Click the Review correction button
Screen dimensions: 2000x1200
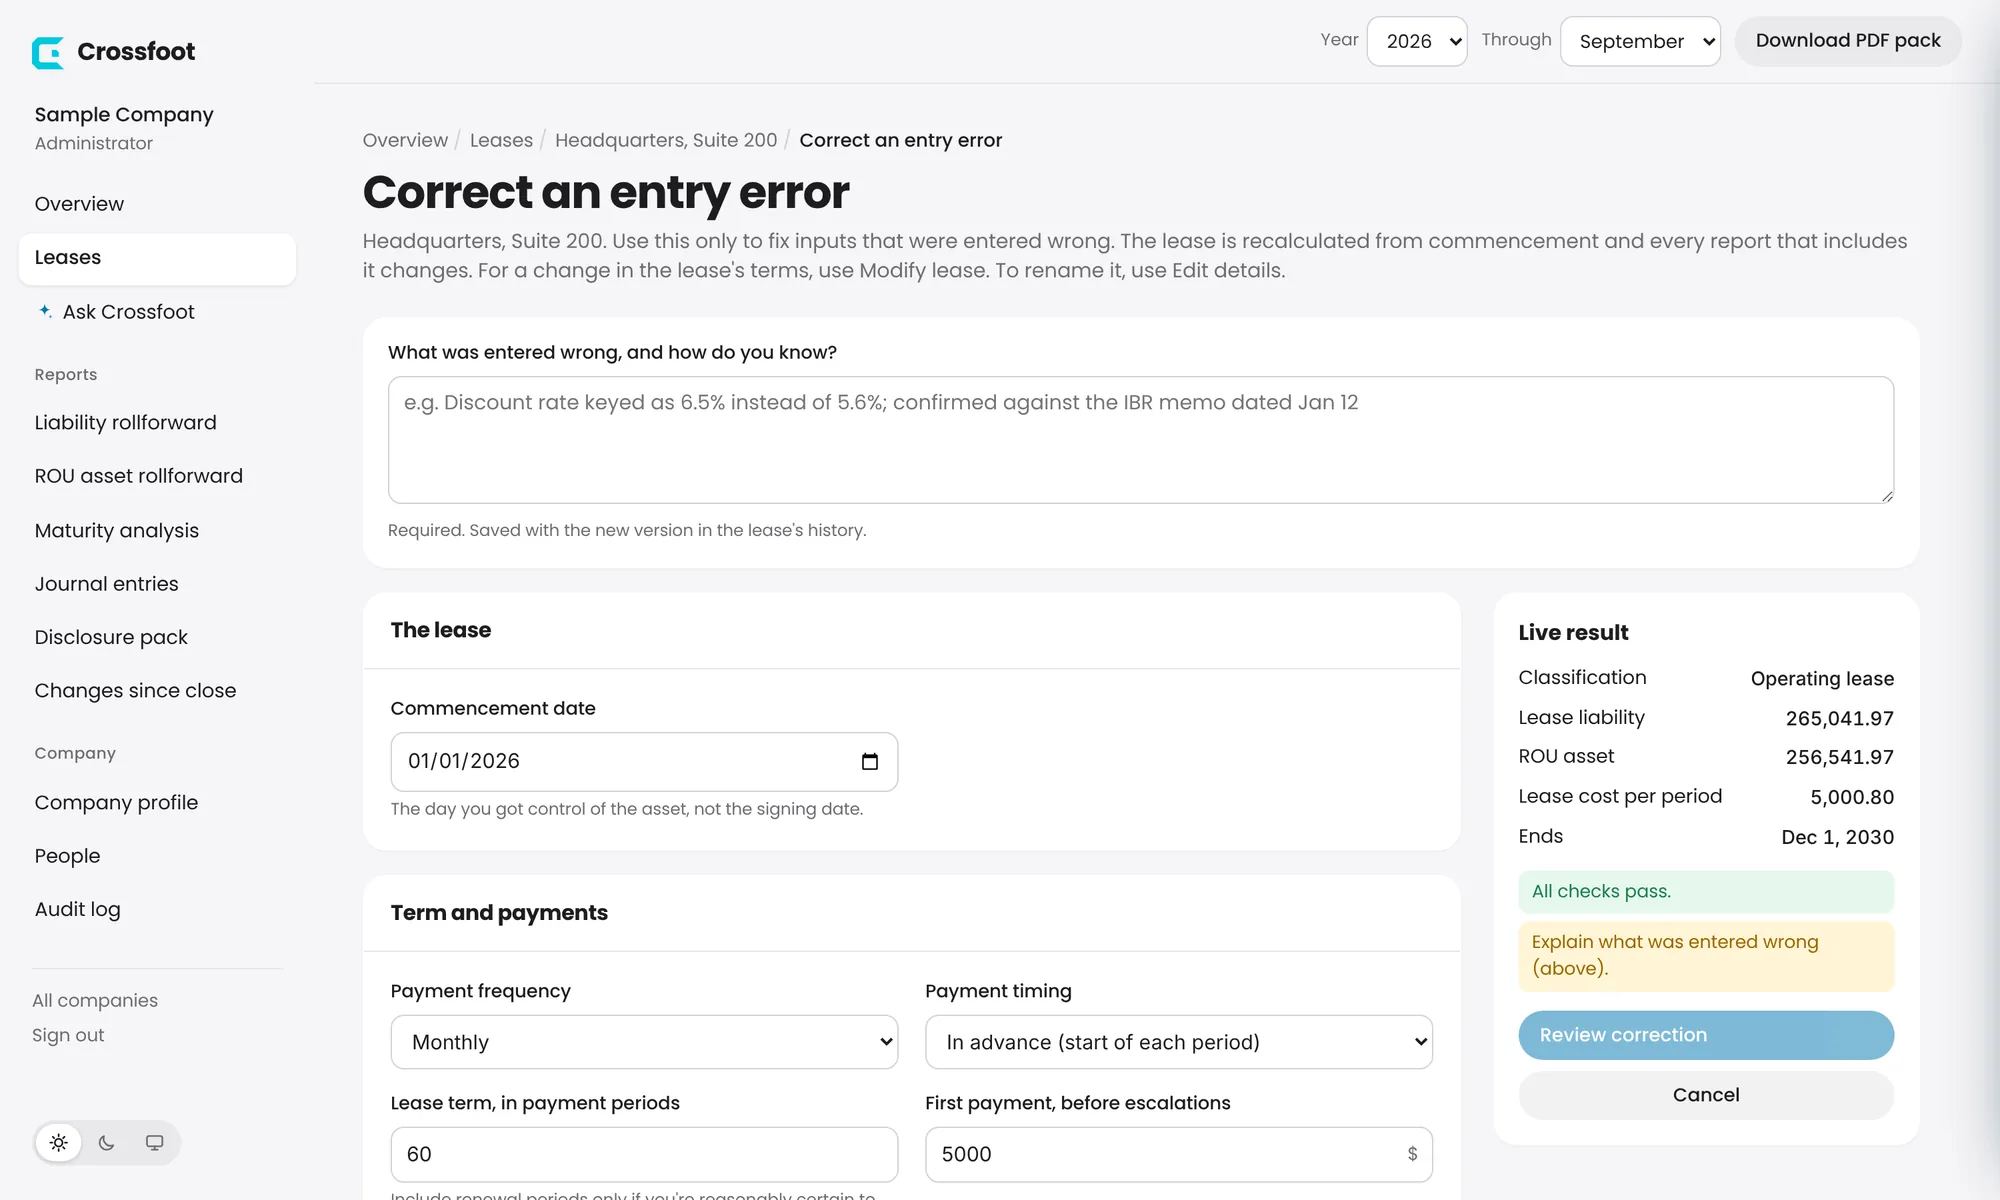[x=1706, y=1035]
